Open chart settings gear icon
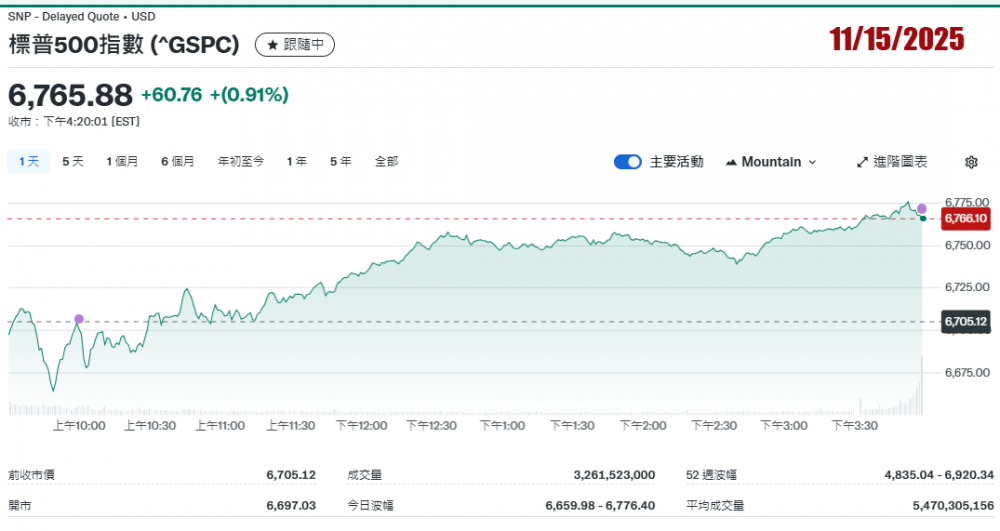1000x531 pixels. (x=970, y=162)
